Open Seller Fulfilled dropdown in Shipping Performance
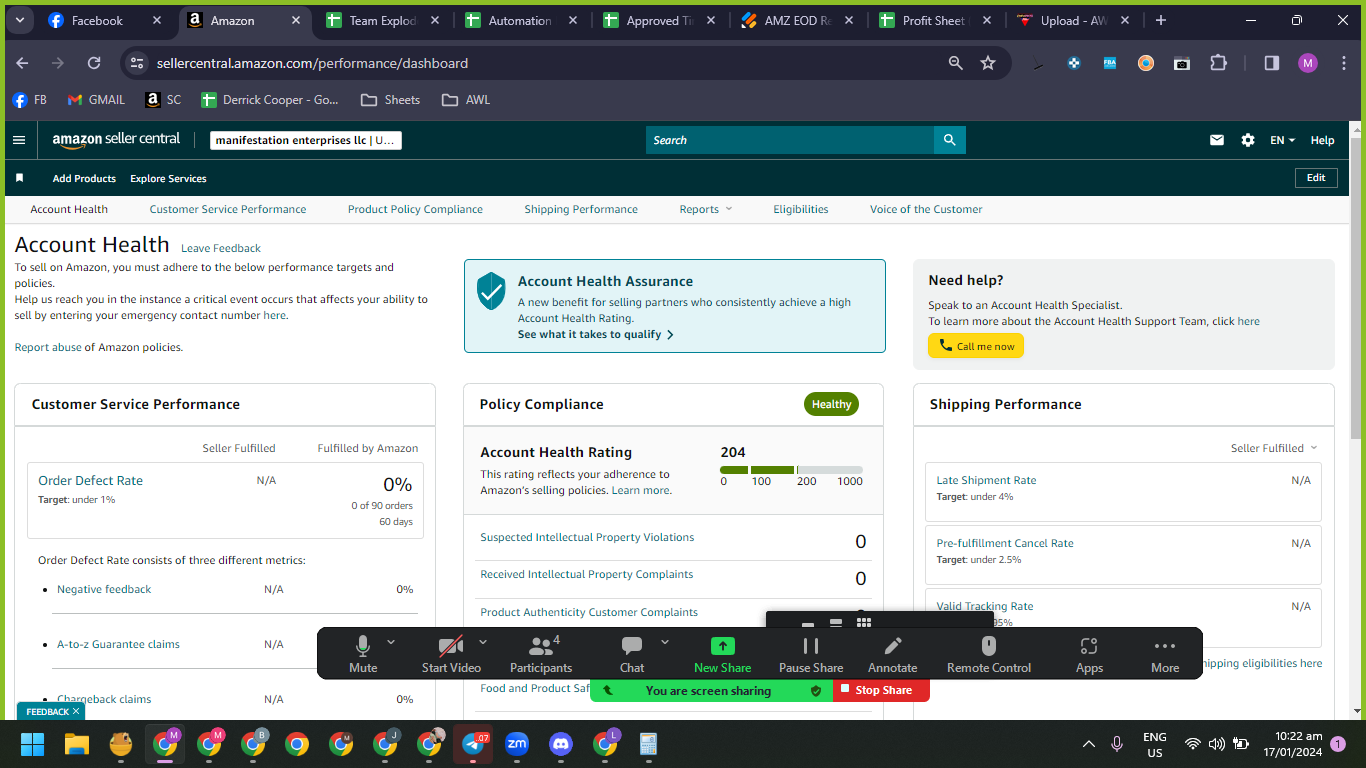1366x768 pixels. 1274,448
